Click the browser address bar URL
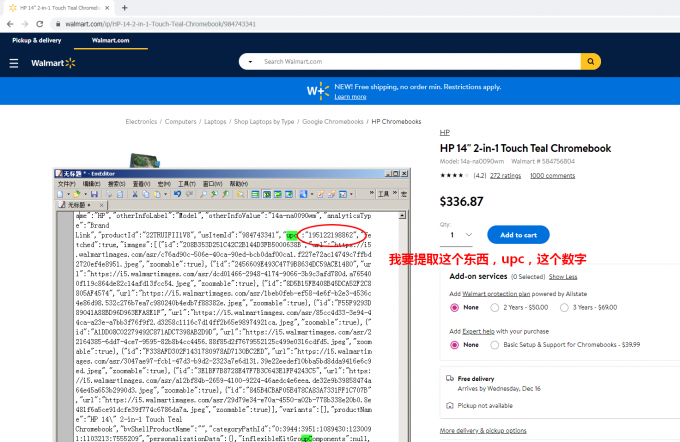This screenshot has width=680, height=442. click(160, 24)
